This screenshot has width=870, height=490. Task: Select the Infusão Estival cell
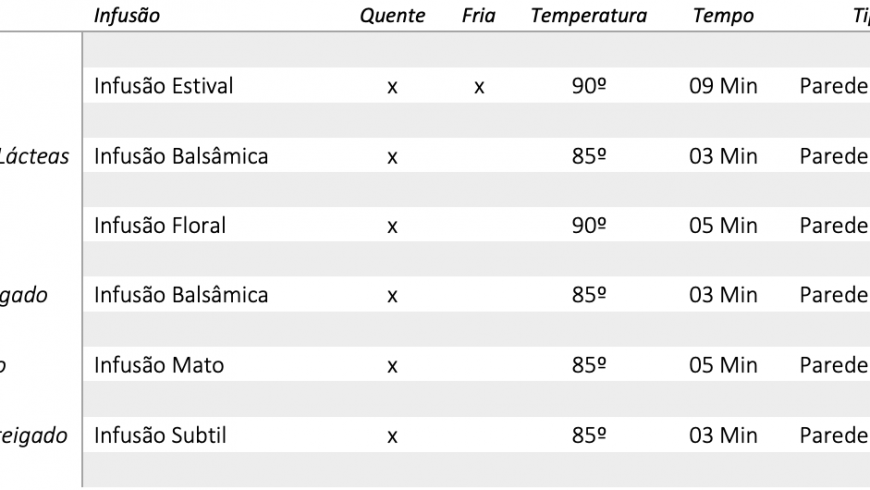(163, 86)
